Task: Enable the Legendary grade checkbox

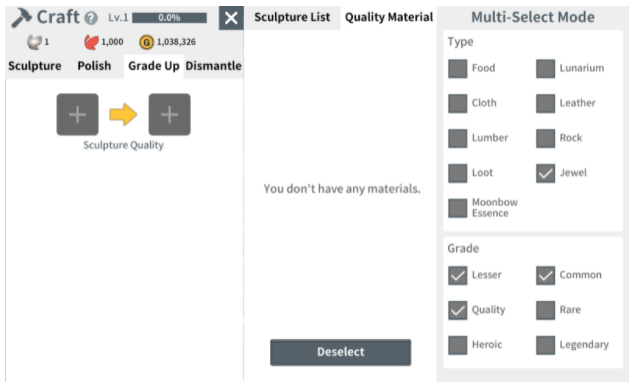Action: (546, 345)
